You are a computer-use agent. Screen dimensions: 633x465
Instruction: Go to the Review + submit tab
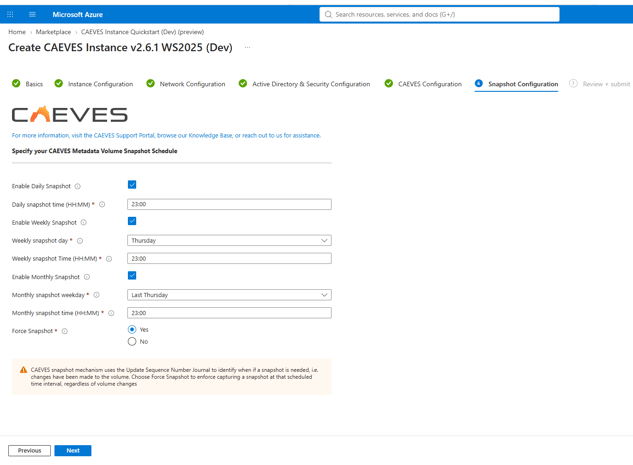click(x=606, y=84)
